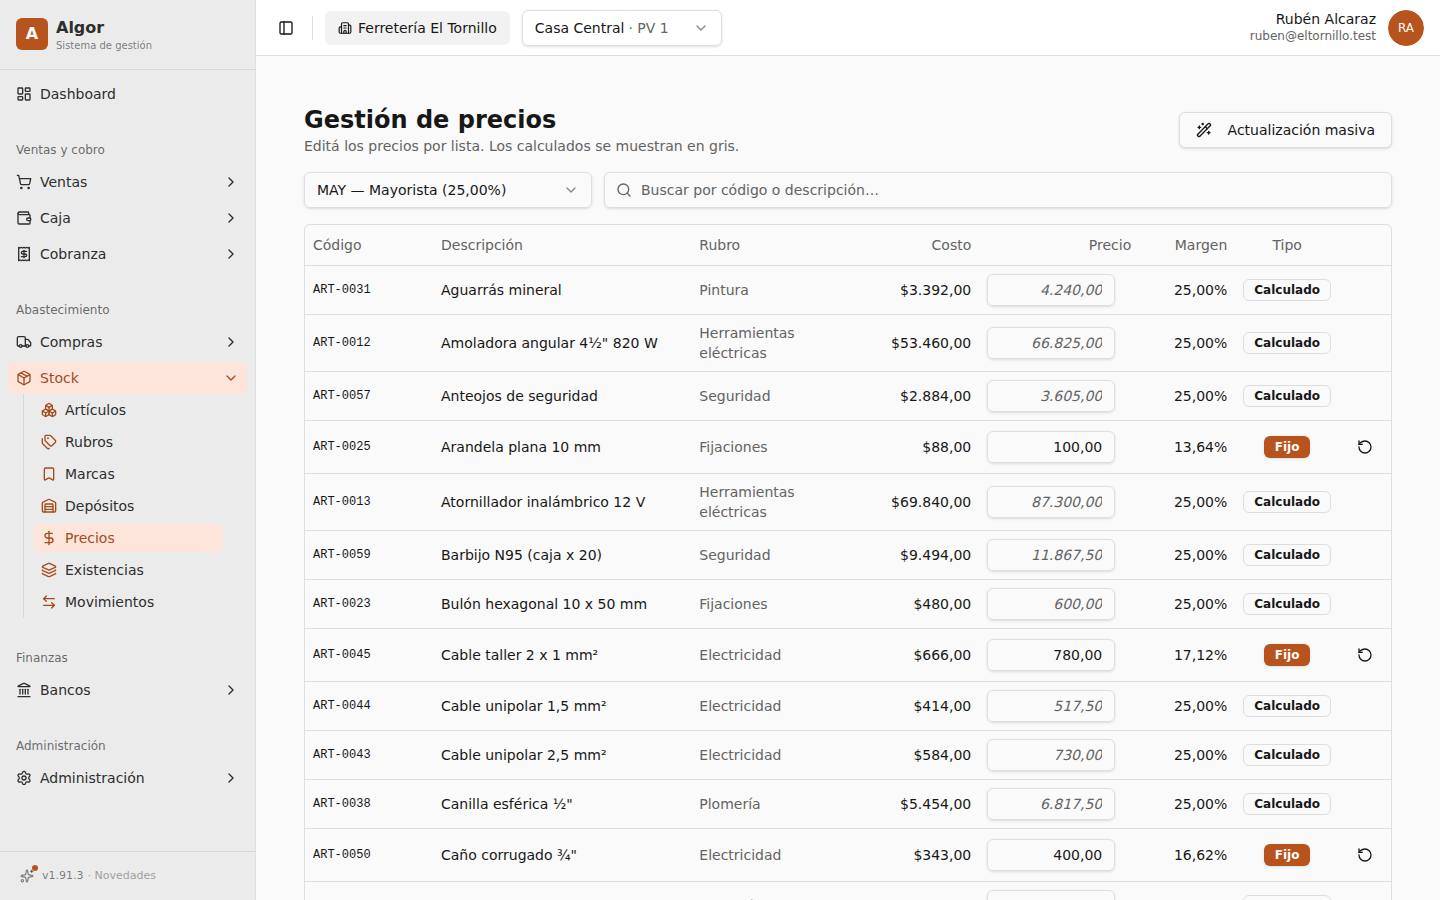Toggle the sidebar panel icon
The image size is (1440, 900).
point(286,28)
